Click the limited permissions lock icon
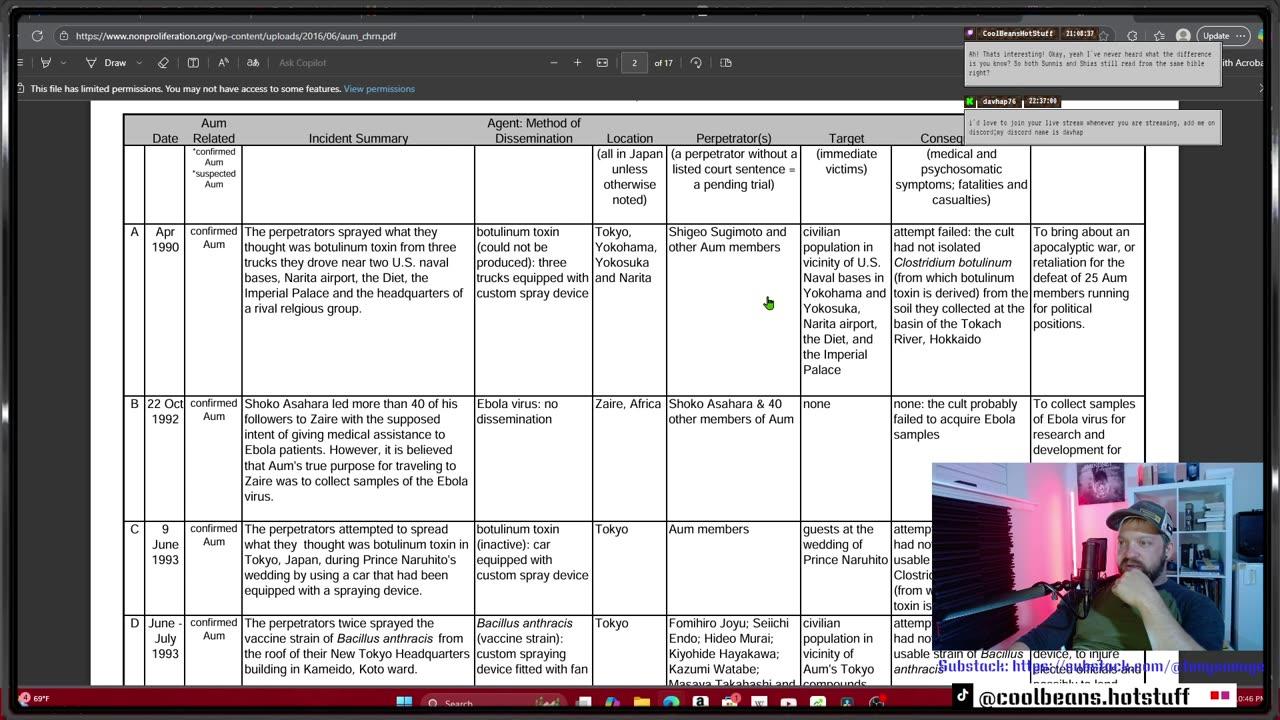This screenshot has width=1280, height=720. tap(22, 89)
